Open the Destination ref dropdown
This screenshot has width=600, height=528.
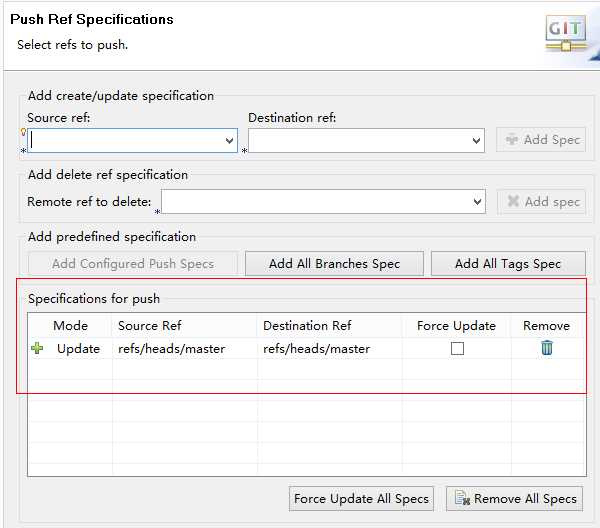coord(476,142)
